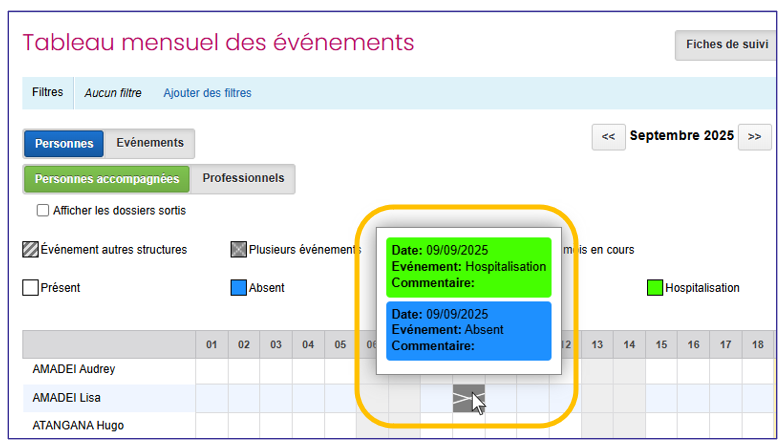Switch to 'Evénements' view toggle
The width and height of the screenshot is (782, 442).
pos(150,144)
